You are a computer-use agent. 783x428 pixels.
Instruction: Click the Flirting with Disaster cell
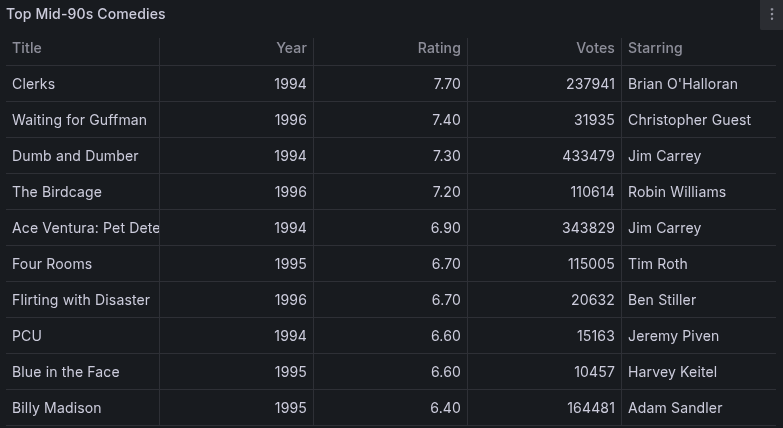click(x=82, y=300)
